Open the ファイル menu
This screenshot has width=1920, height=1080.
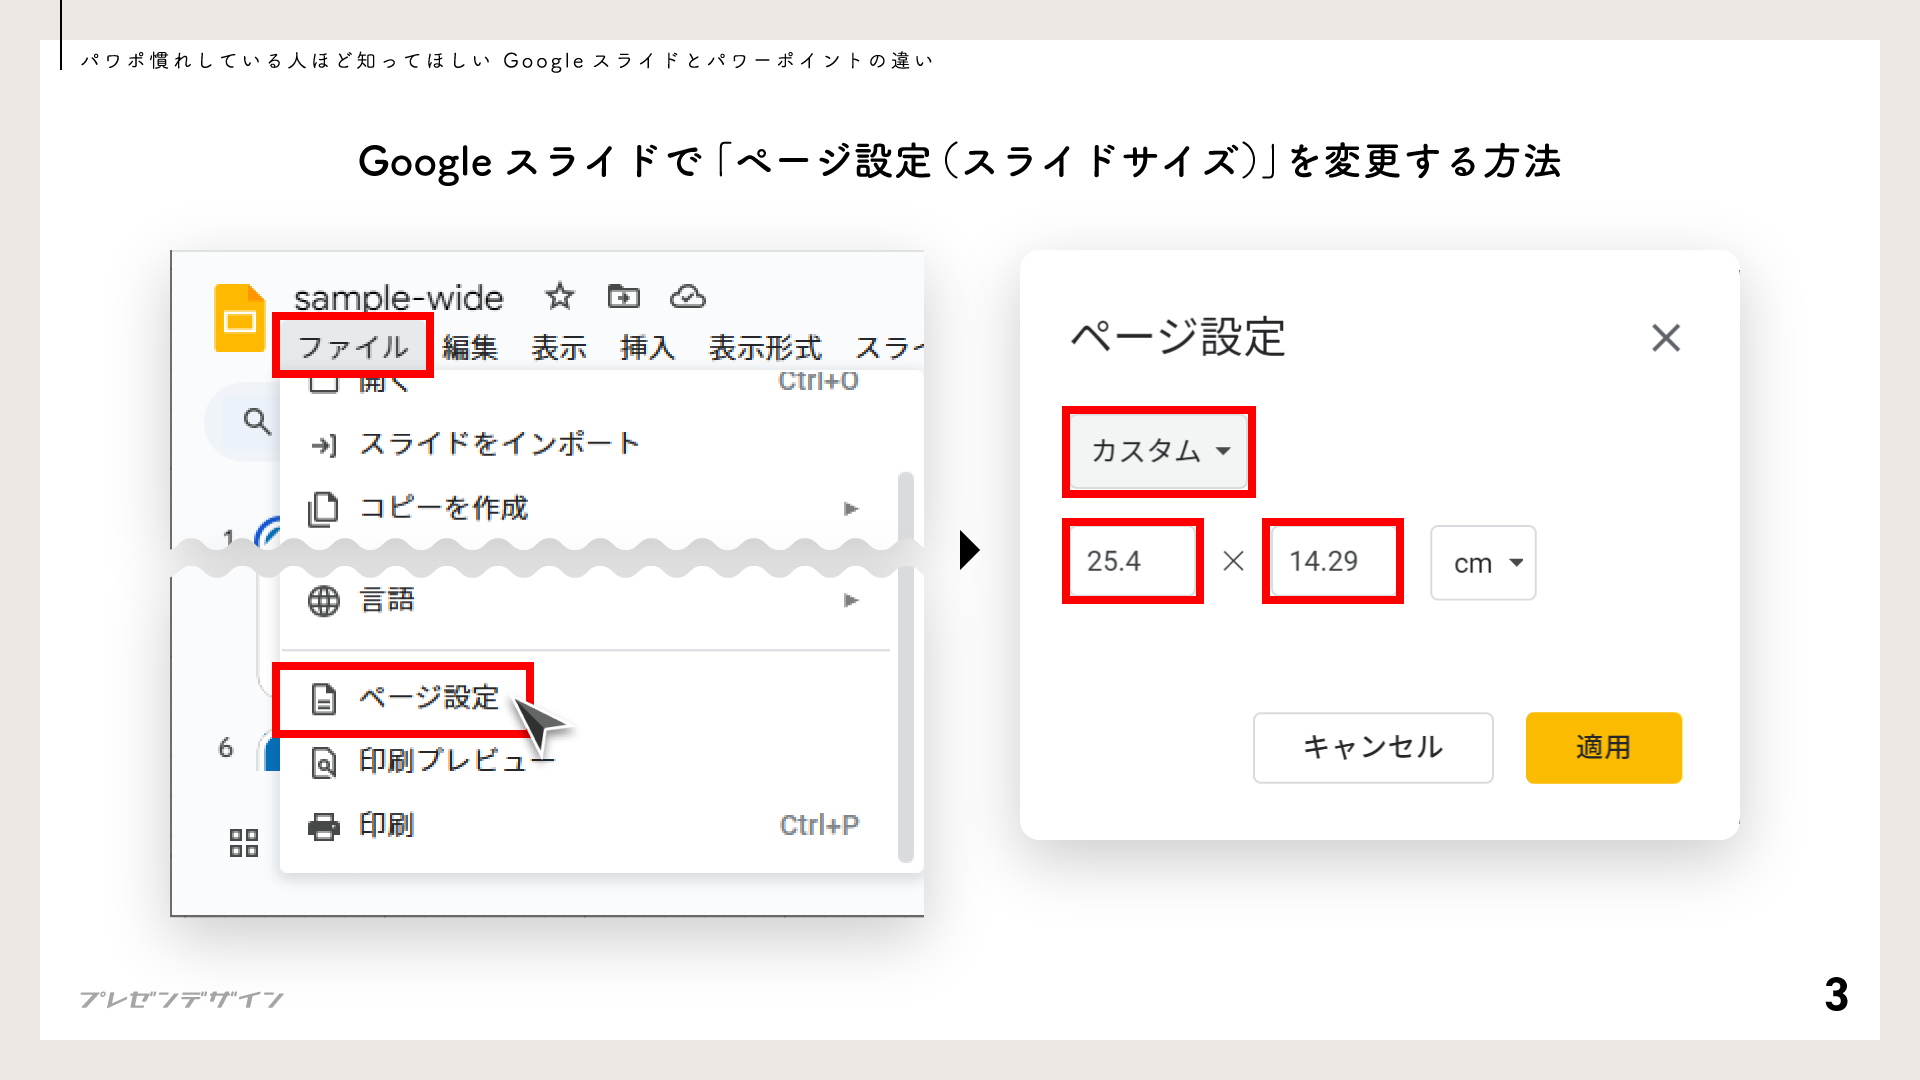click(x=353, y=347)
